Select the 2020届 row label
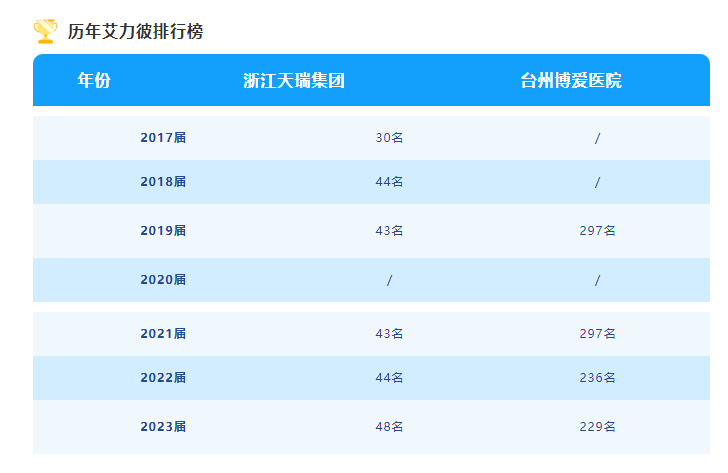The width and height of the screenshot is (728, 473). click(163, 280)
